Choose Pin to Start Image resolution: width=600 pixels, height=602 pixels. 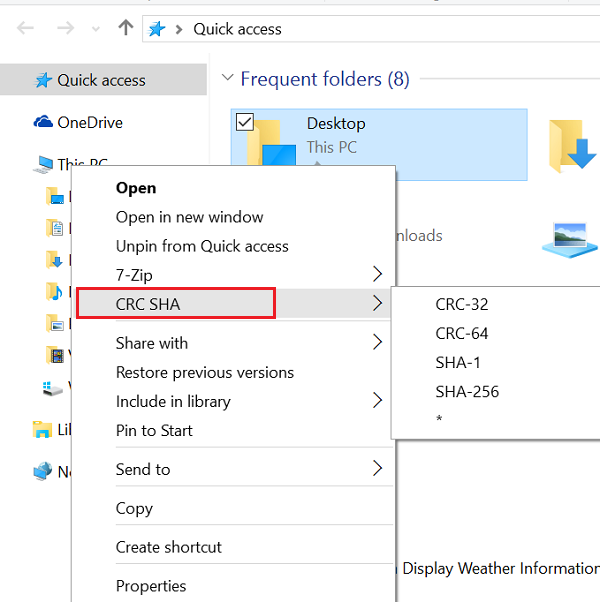pyautogui.click(x=154, y=430)
